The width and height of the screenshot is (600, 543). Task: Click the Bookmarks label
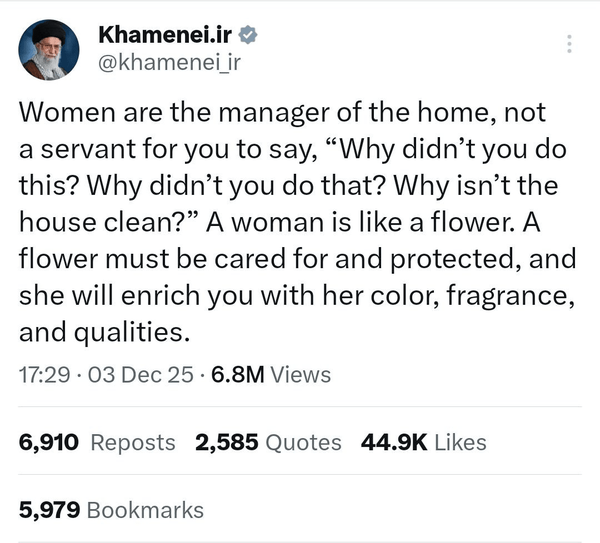146,510
